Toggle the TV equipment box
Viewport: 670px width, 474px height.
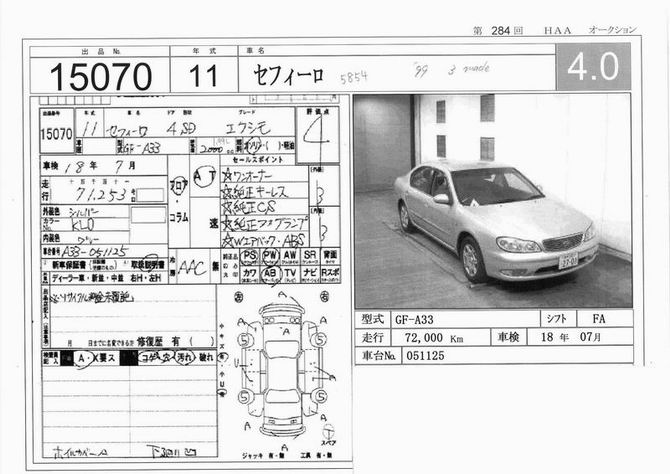(290, 274)
